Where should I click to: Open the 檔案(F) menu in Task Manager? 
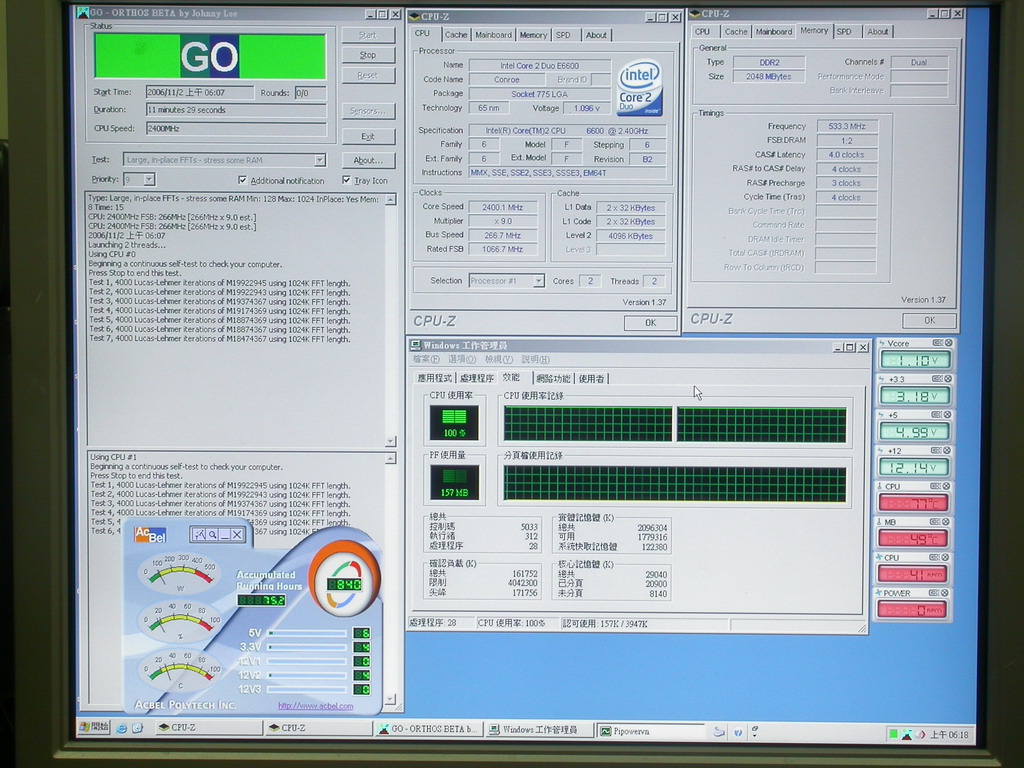[x=426, y=359]
